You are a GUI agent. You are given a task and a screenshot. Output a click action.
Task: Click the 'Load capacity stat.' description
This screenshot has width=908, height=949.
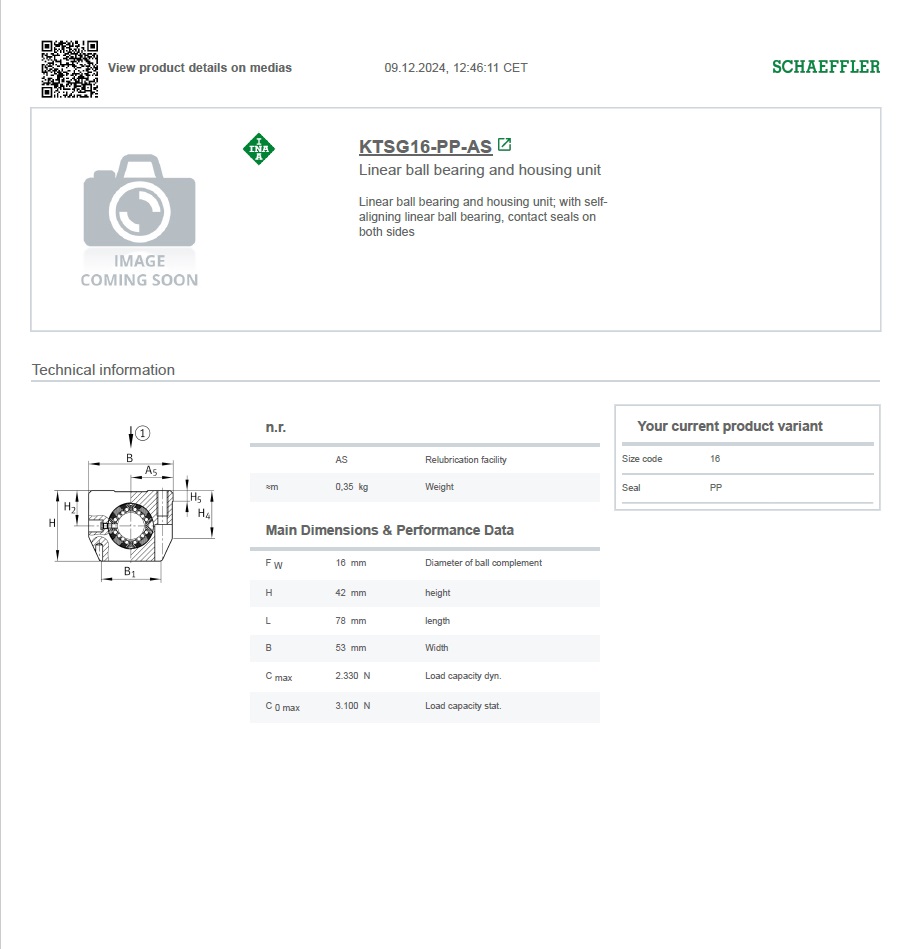463,706
